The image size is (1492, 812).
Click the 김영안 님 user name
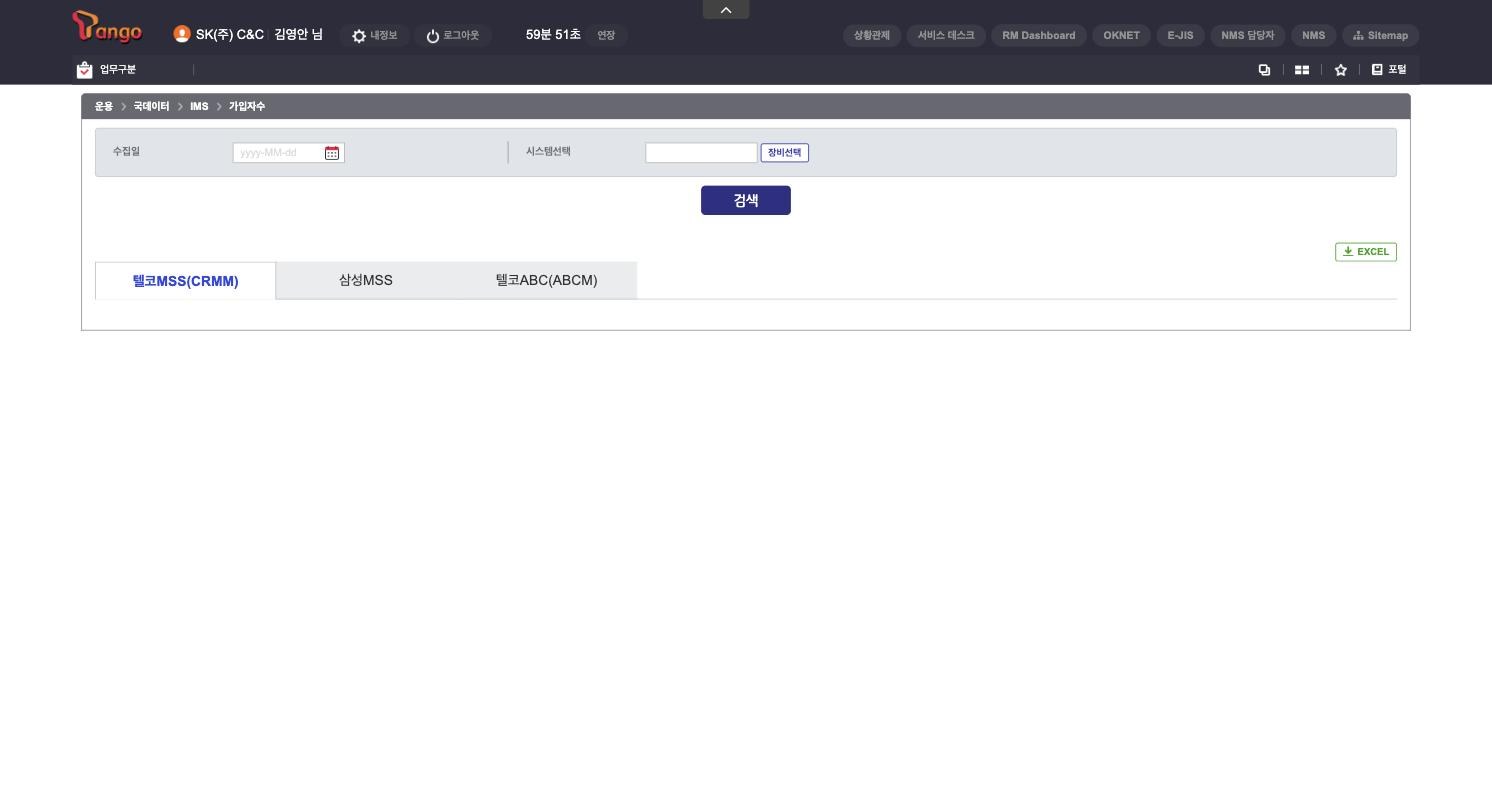coord(298,35)
